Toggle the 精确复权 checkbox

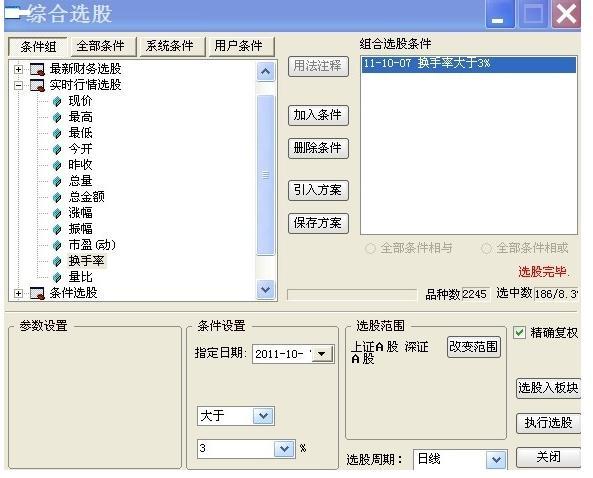pyautogui.click(x=519, y=333)
